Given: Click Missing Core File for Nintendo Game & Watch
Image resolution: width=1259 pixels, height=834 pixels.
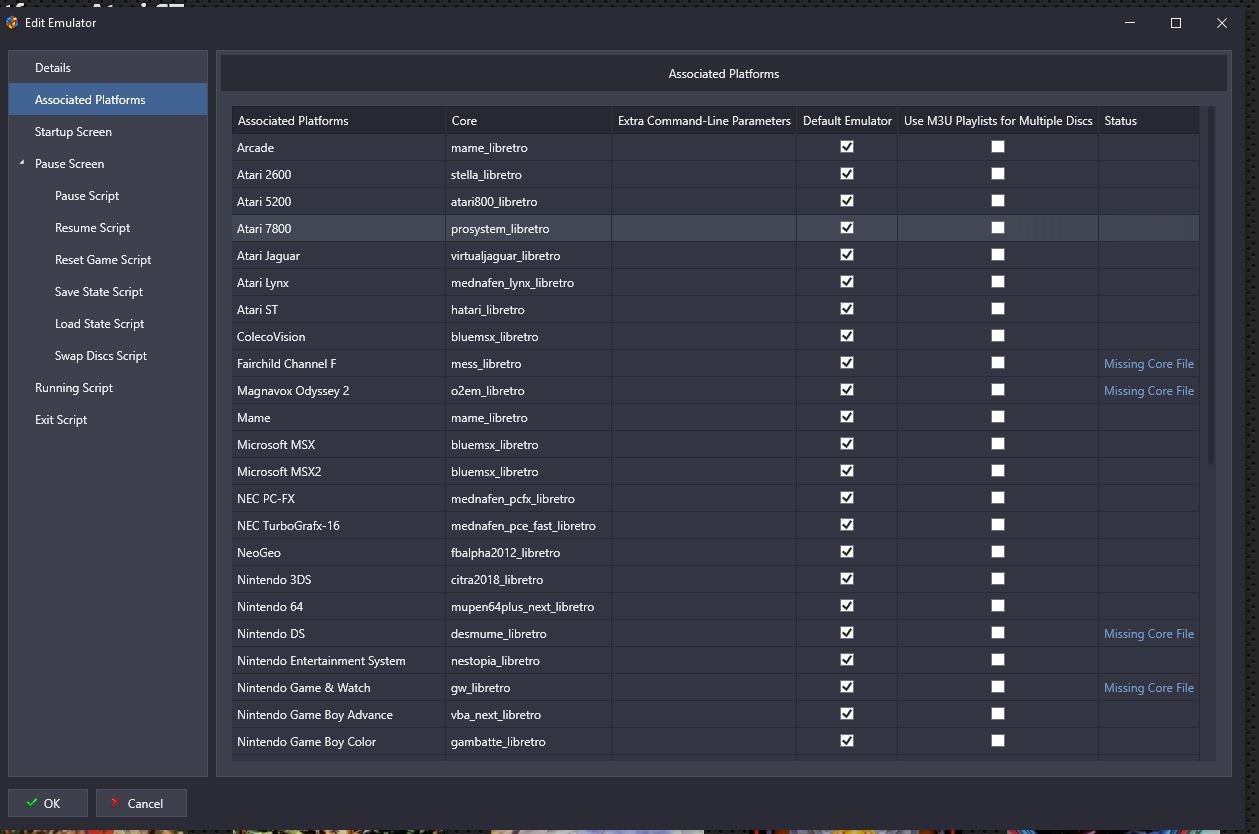Looking at the screenshot, I should (1149, 688).
